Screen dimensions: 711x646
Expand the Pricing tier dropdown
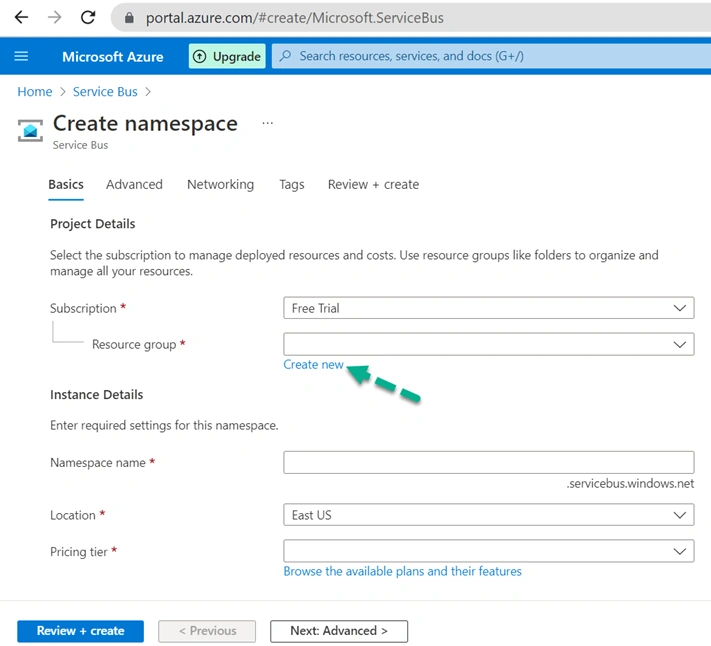pyautogui.click(x=488, y=551)
